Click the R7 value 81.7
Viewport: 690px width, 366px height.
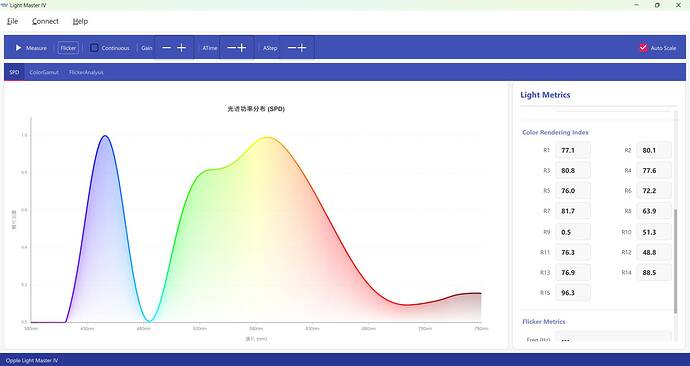[573, 211]
